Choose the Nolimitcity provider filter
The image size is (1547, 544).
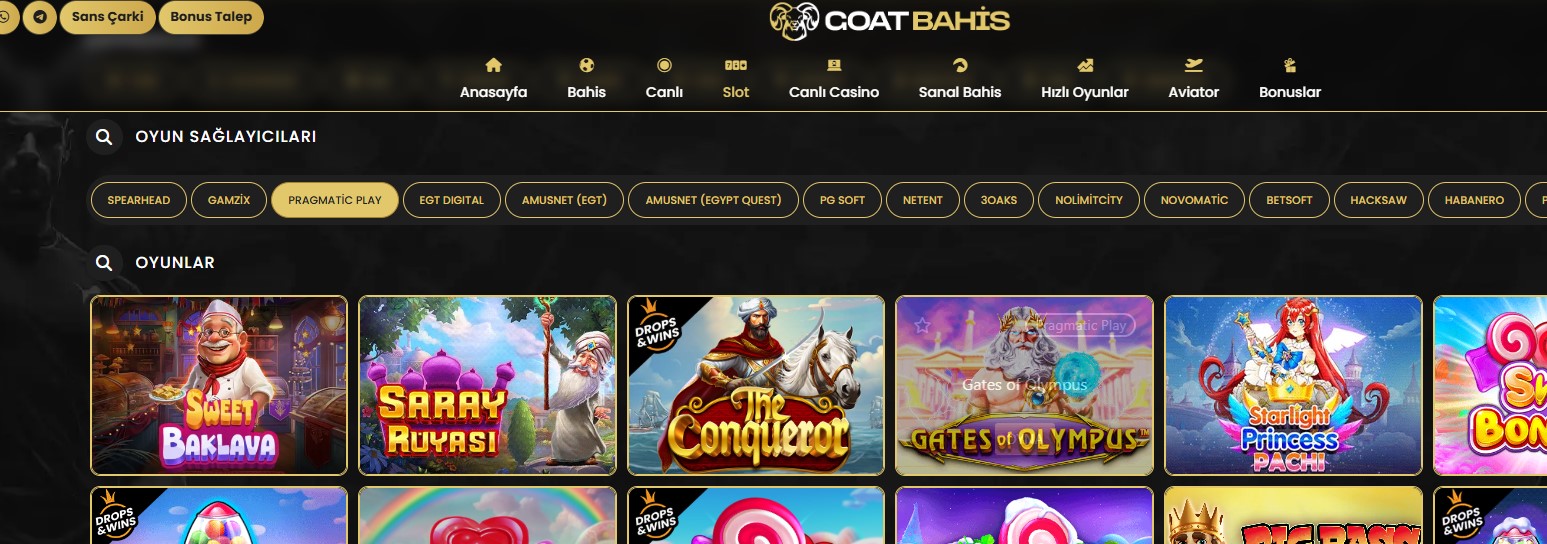point(1089,200)
